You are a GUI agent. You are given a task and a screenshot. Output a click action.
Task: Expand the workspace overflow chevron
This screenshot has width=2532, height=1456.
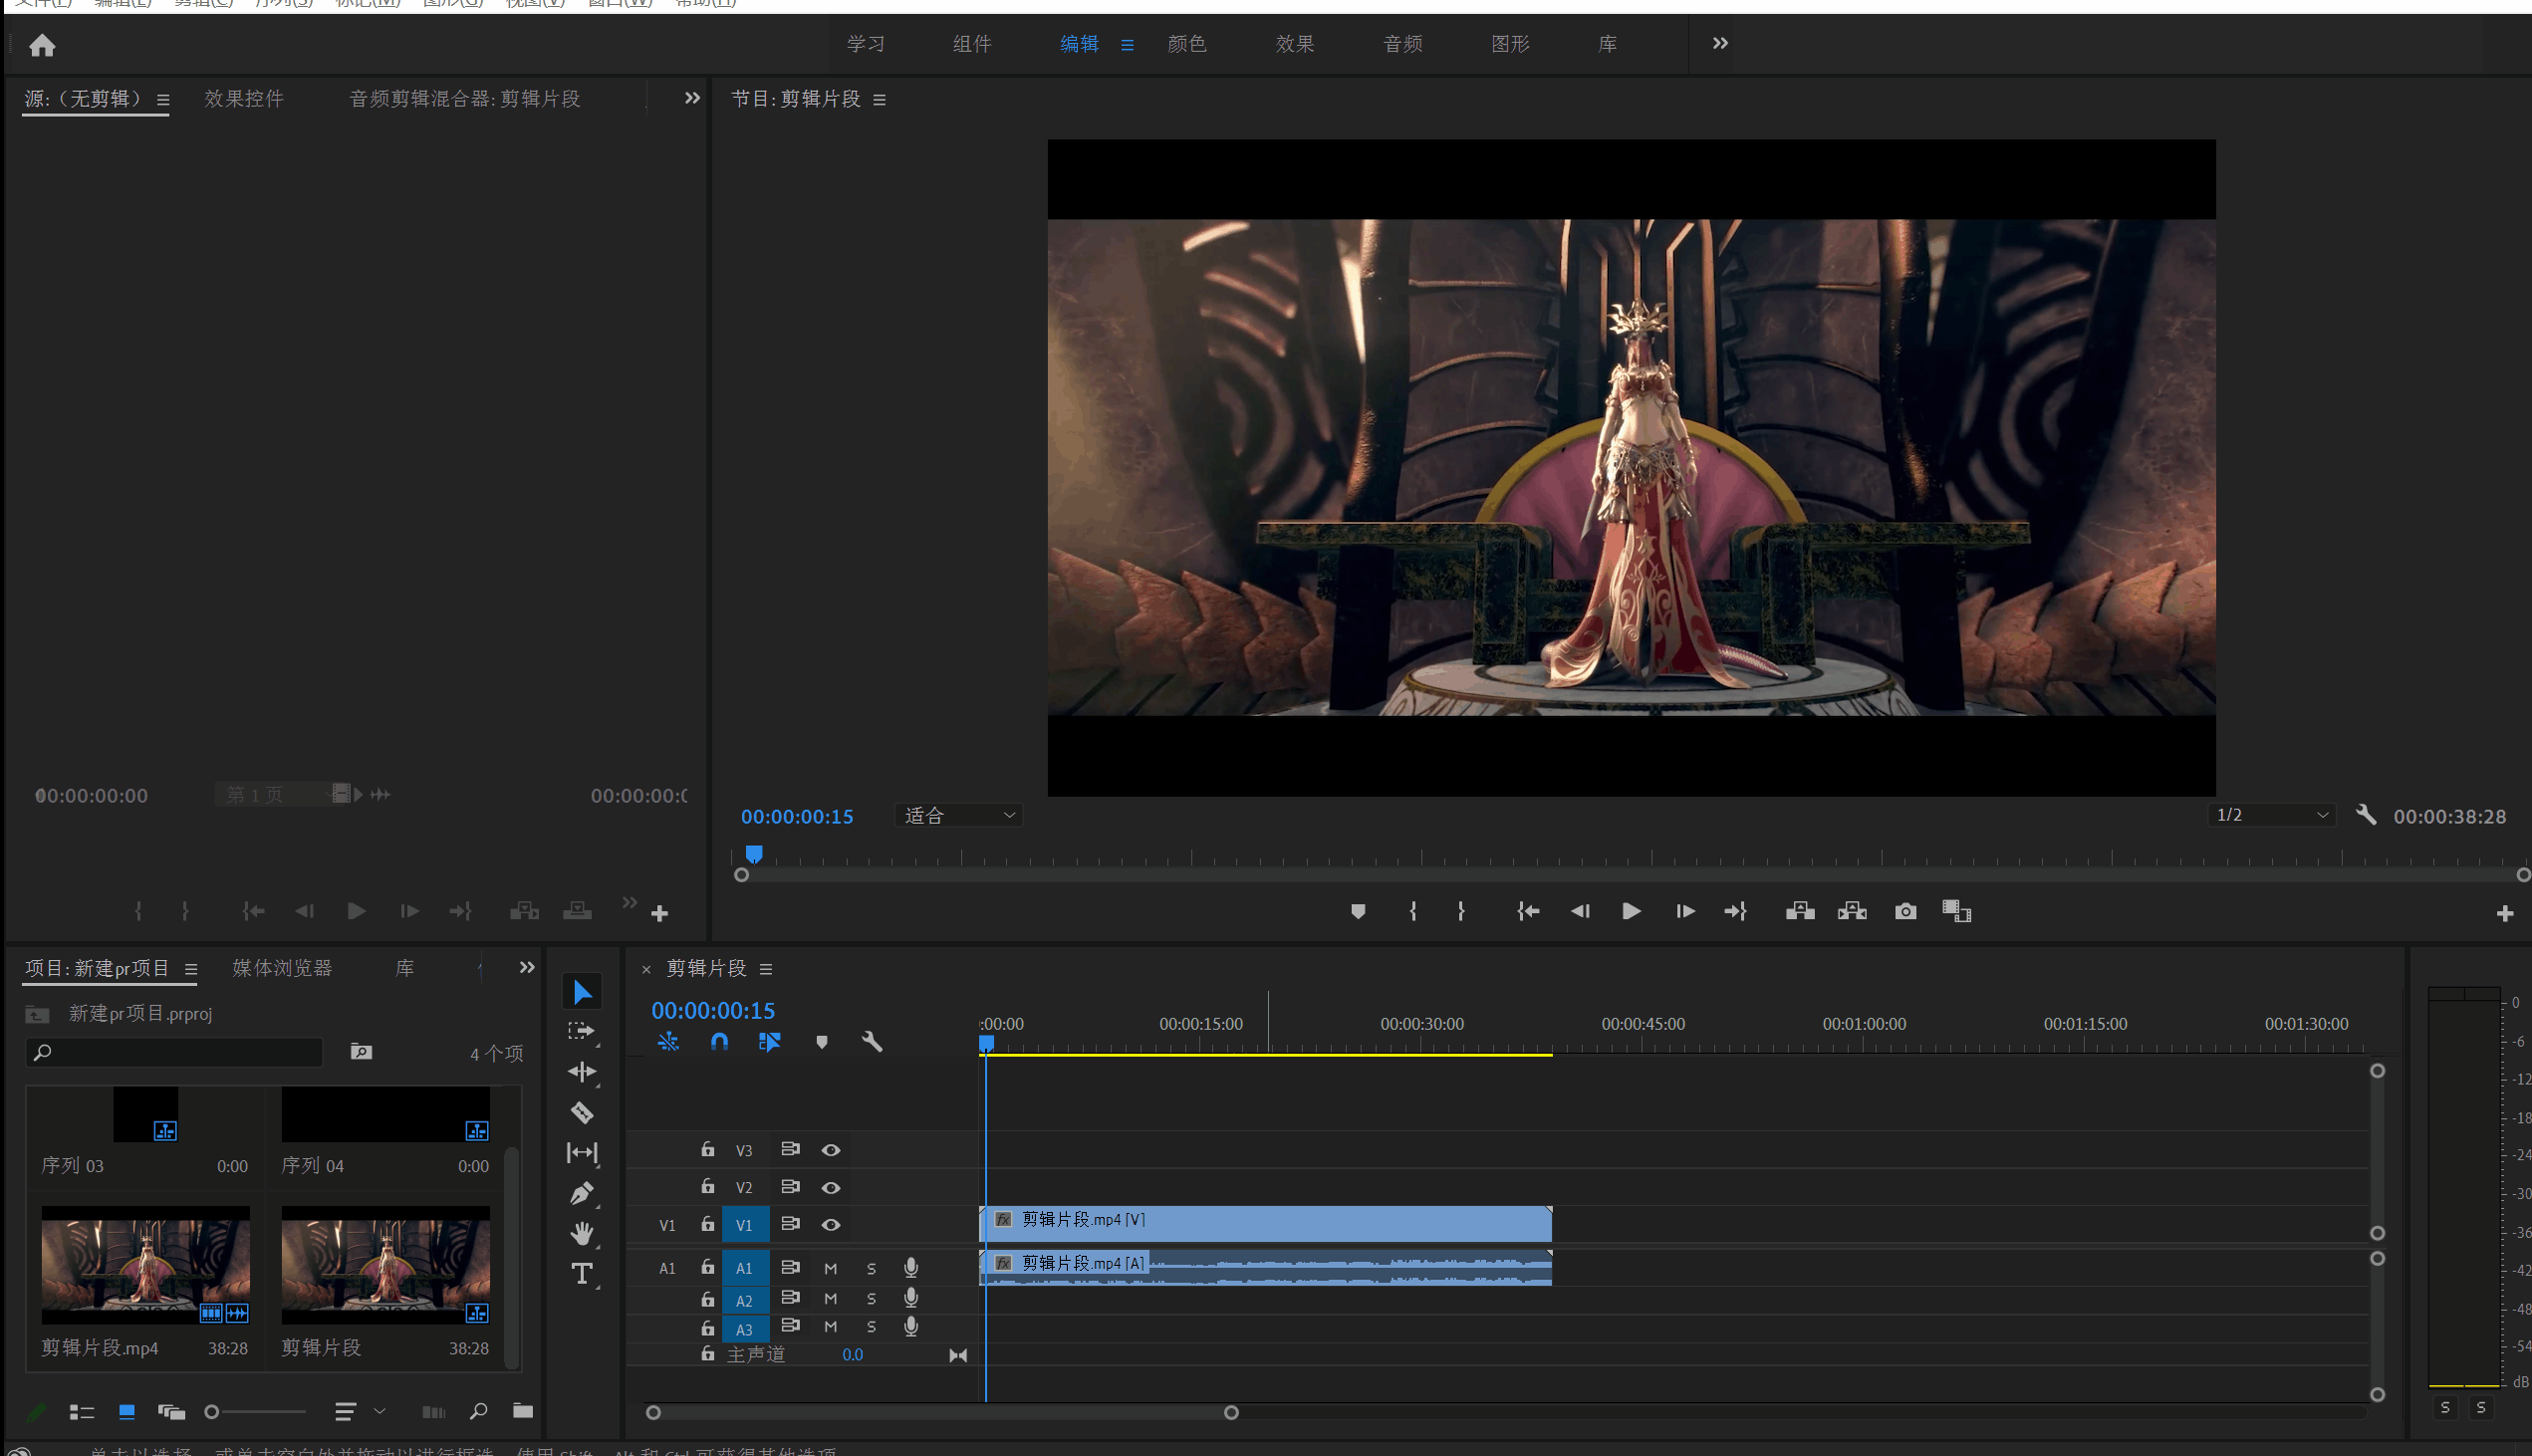pos(1720,43)
